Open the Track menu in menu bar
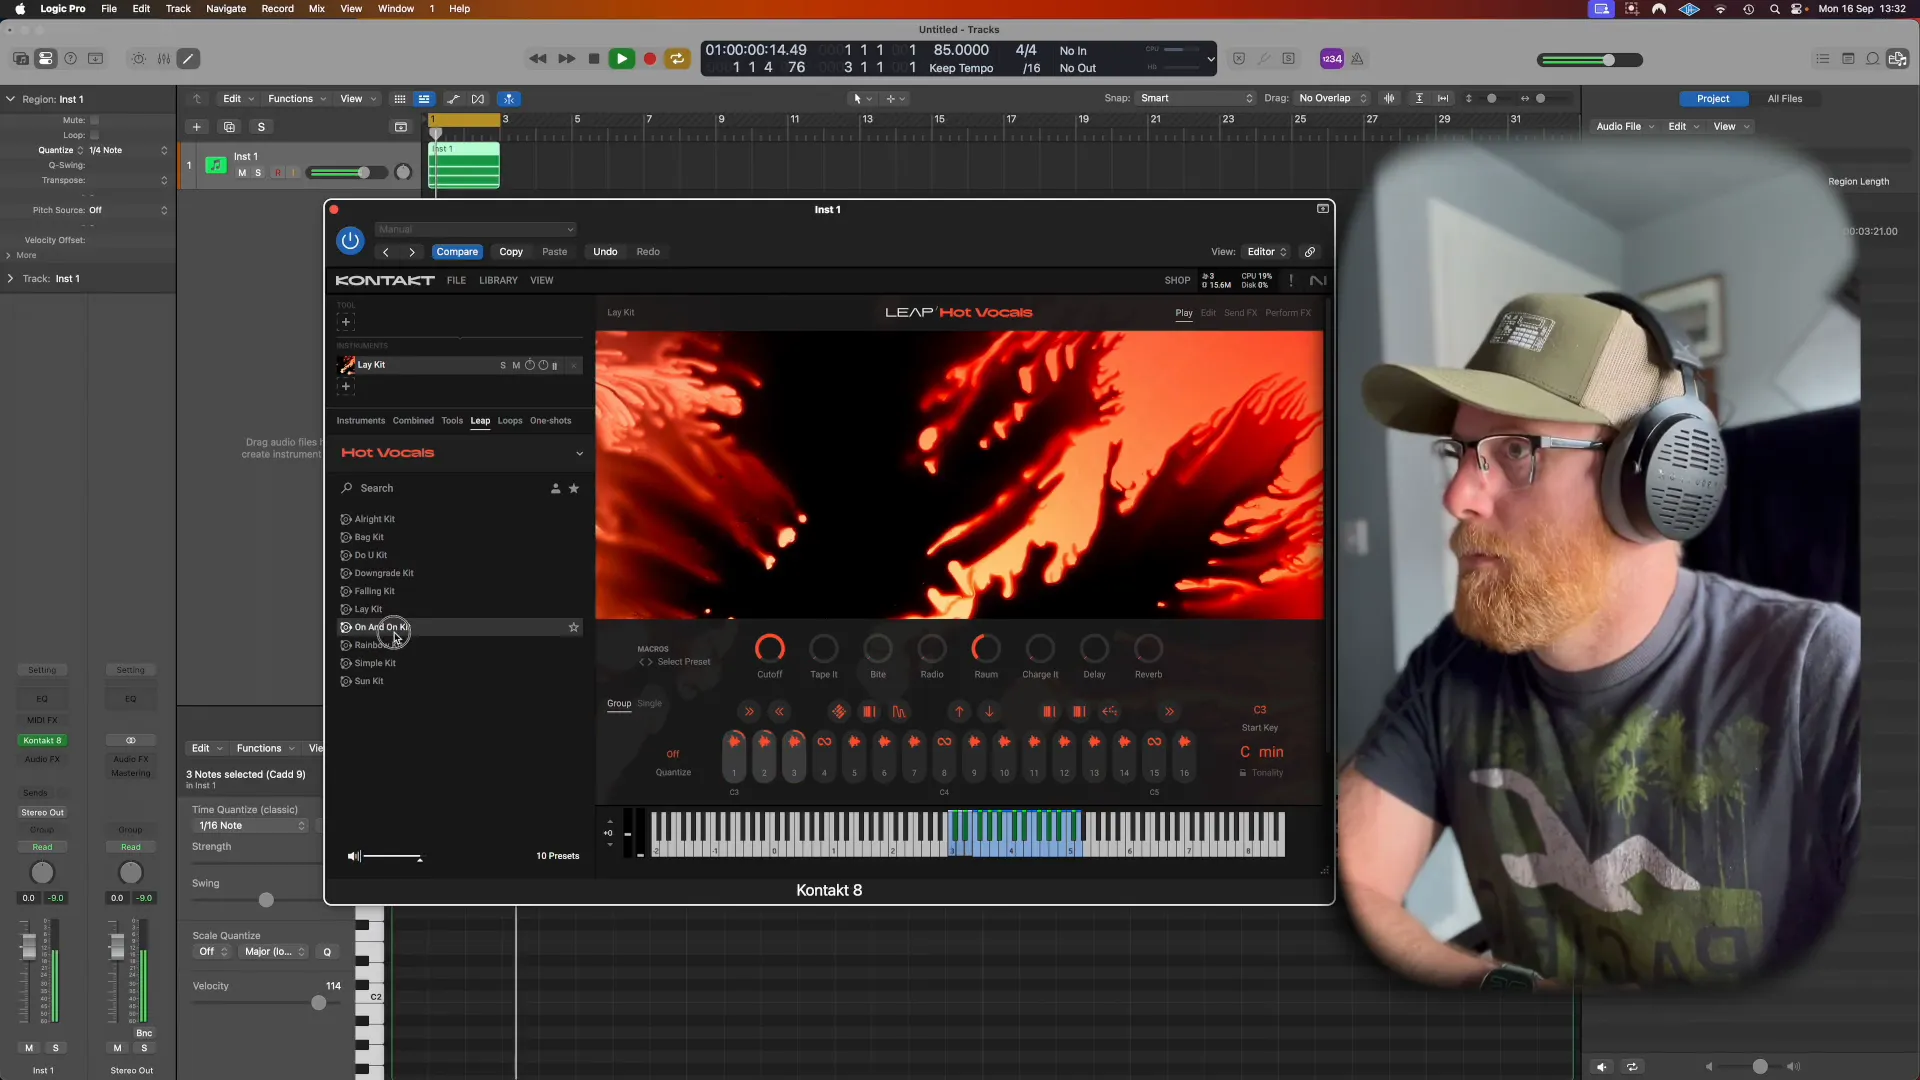The width and height of the screenshot is (1920, 1080). click(178, 9)
